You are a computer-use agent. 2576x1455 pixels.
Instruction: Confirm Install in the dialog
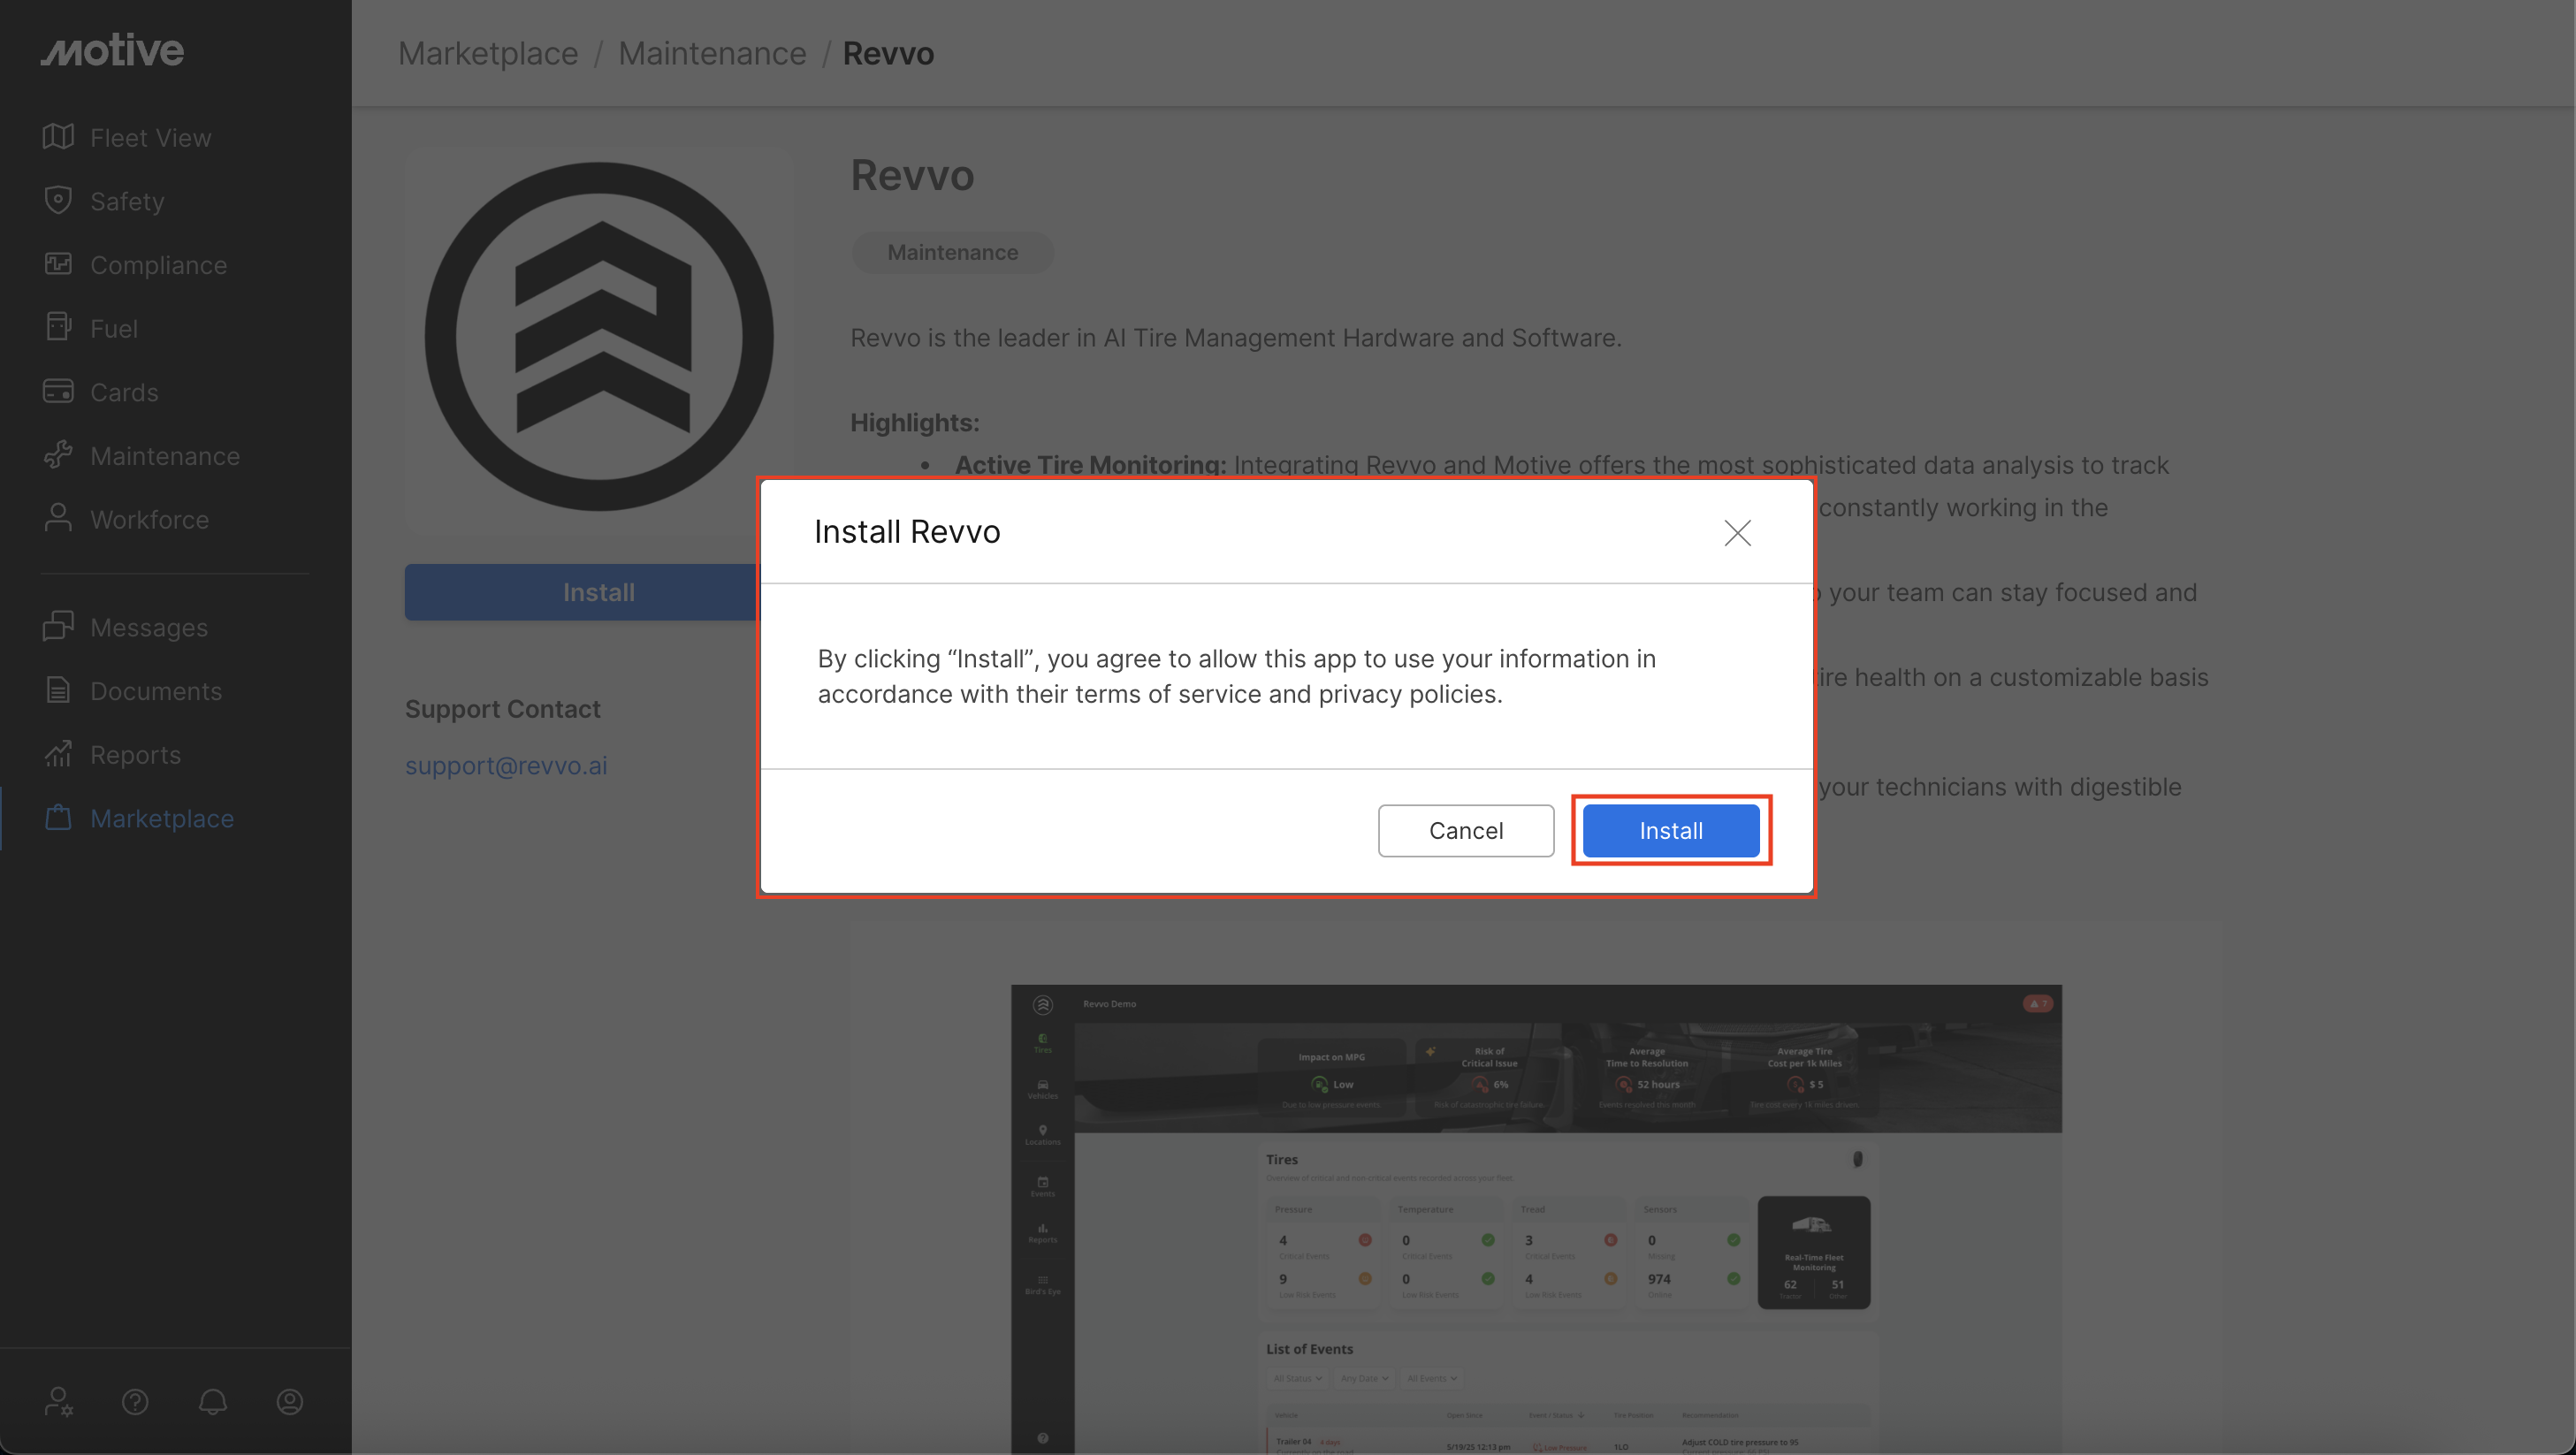click(1671, 831)
